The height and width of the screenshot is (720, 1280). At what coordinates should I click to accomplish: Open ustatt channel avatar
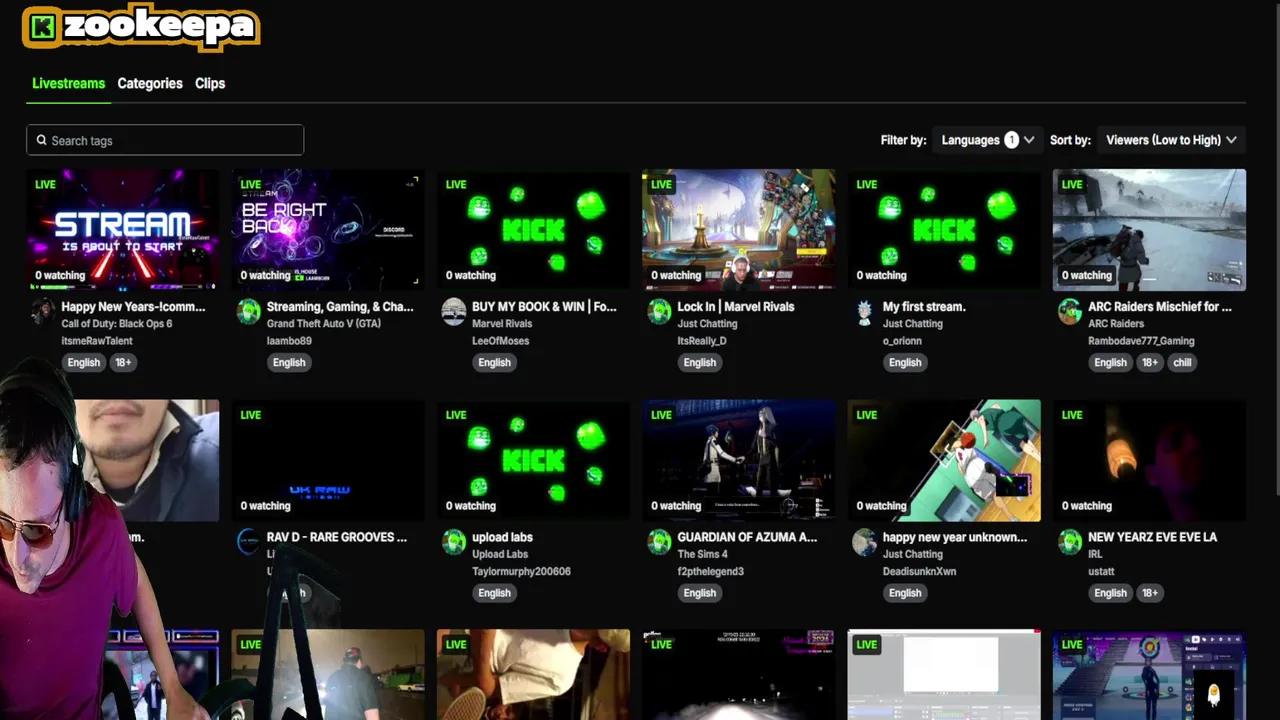click(1070, 541)
